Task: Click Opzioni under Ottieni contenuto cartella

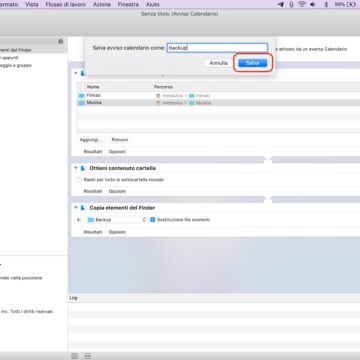Action: pyautogui.click(x=117, y=191)
